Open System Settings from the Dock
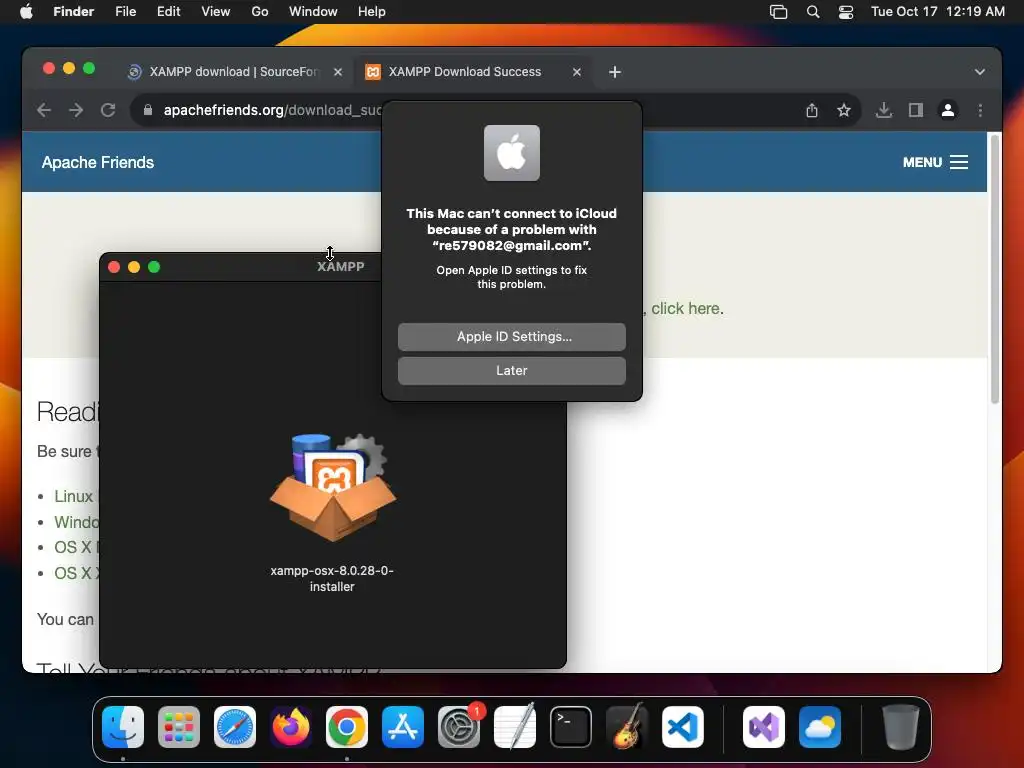1024x768 pixels. [459, 727]
